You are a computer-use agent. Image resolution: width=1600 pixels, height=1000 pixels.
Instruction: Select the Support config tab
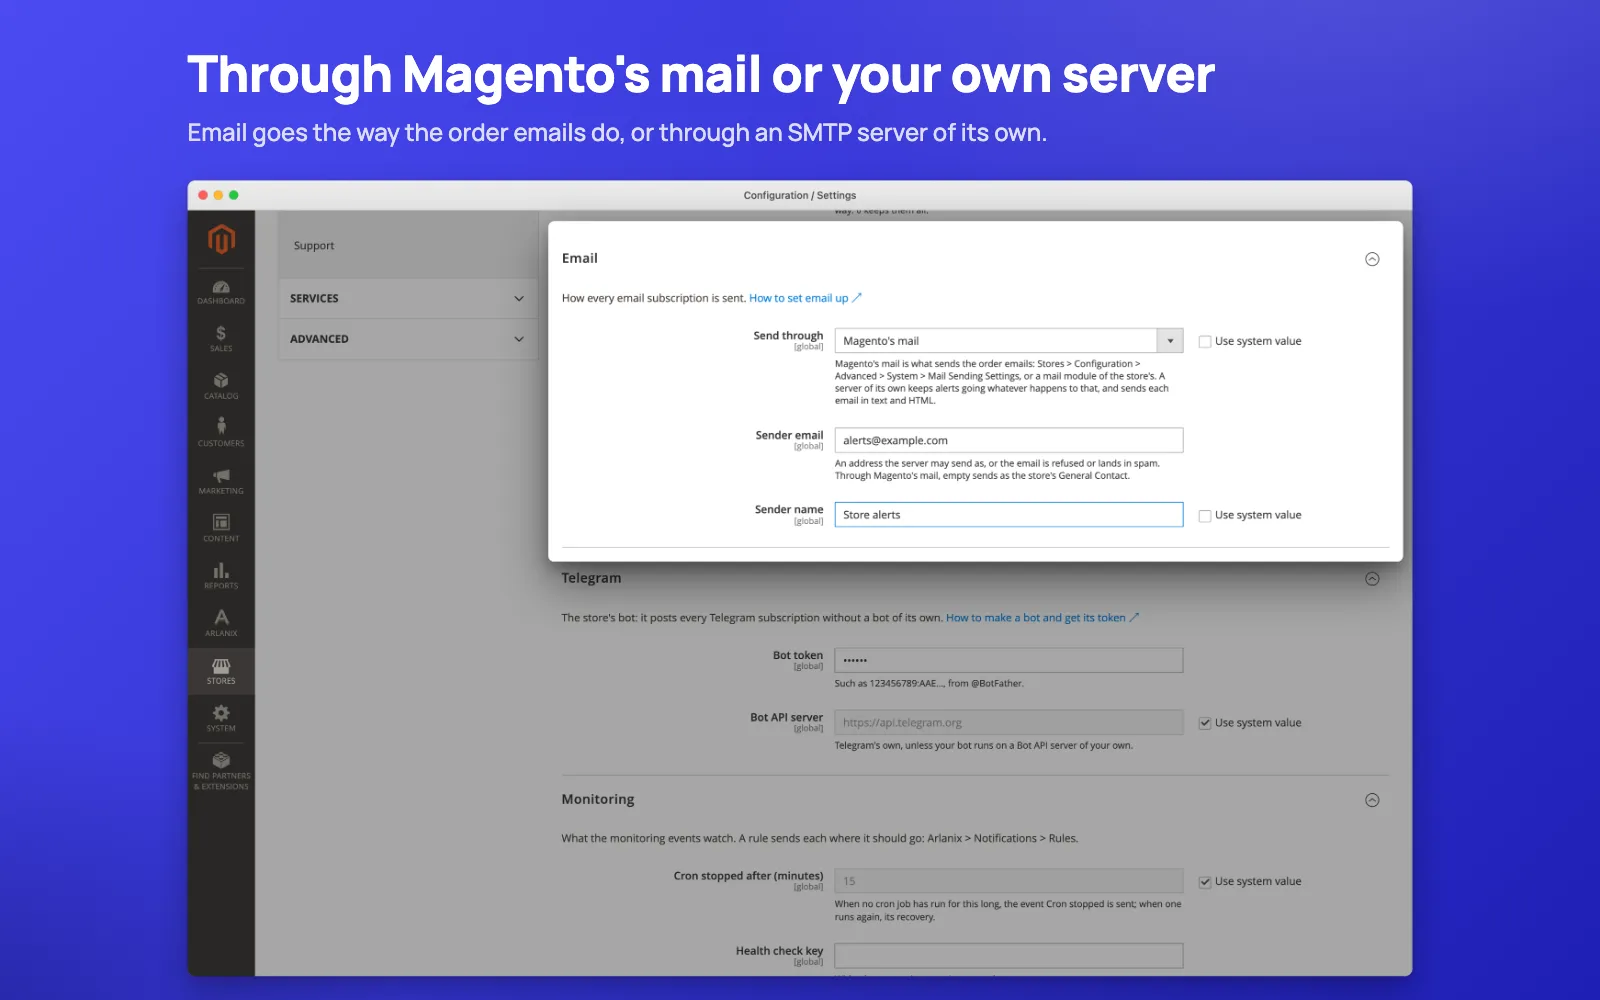point(314,245)
